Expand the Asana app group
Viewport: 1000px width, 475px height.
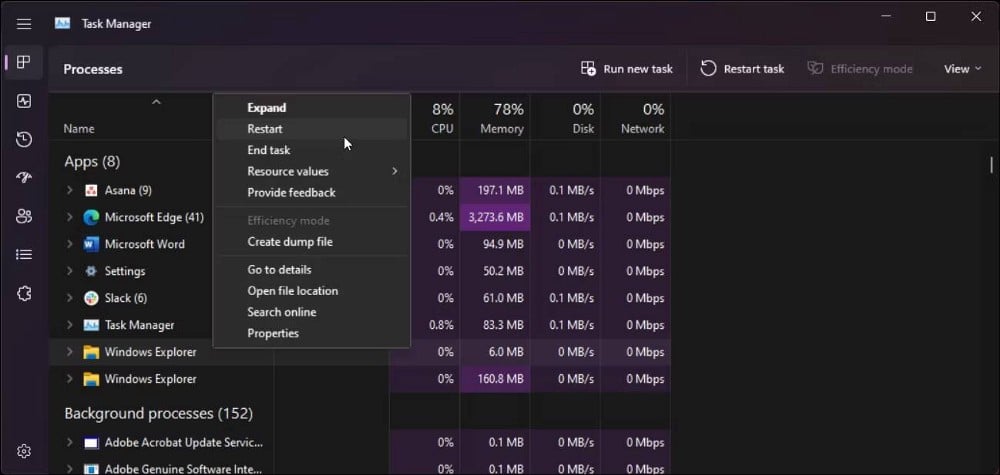pyautogui.click(x=69, y=190)
